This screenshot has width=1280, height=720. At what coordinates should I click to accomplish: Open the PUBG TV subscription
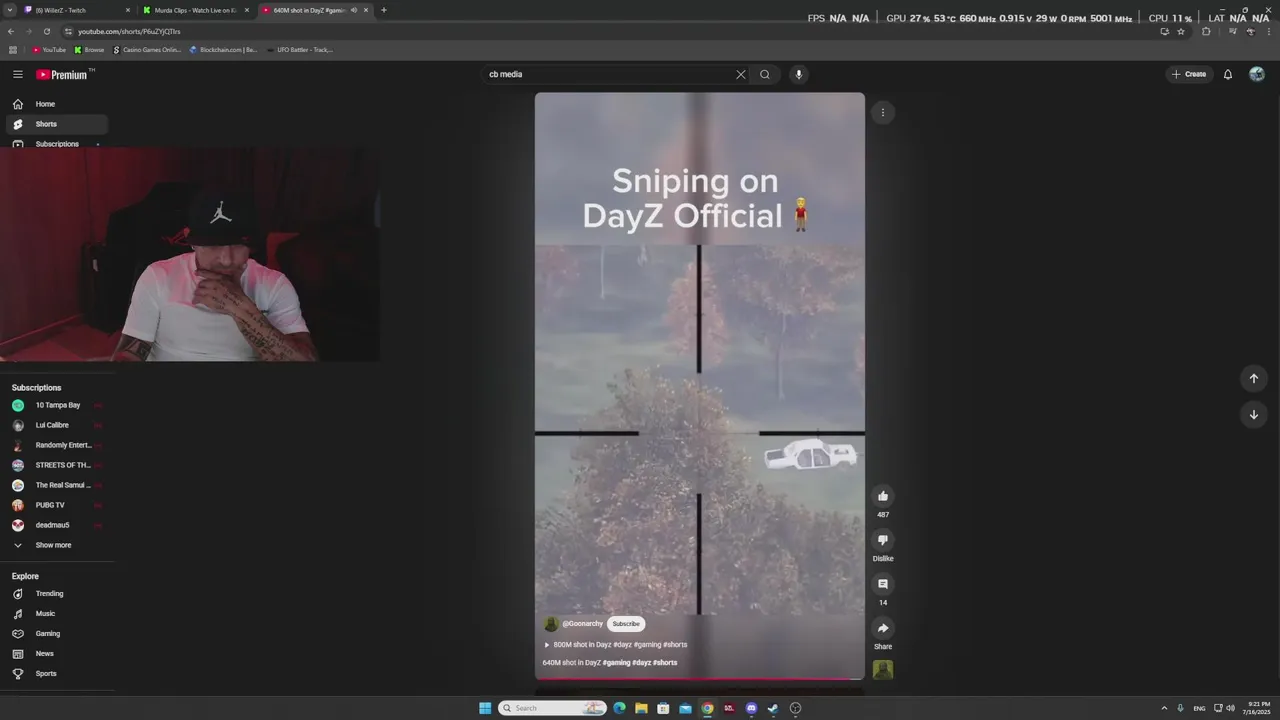(57, 505)
